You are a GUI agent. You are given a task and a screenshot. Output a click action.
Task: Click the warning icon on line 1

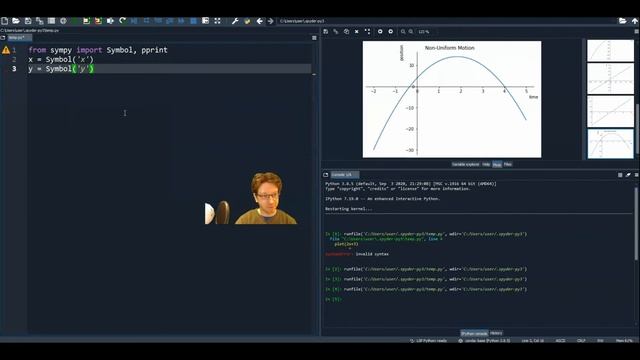pos(6,50)
